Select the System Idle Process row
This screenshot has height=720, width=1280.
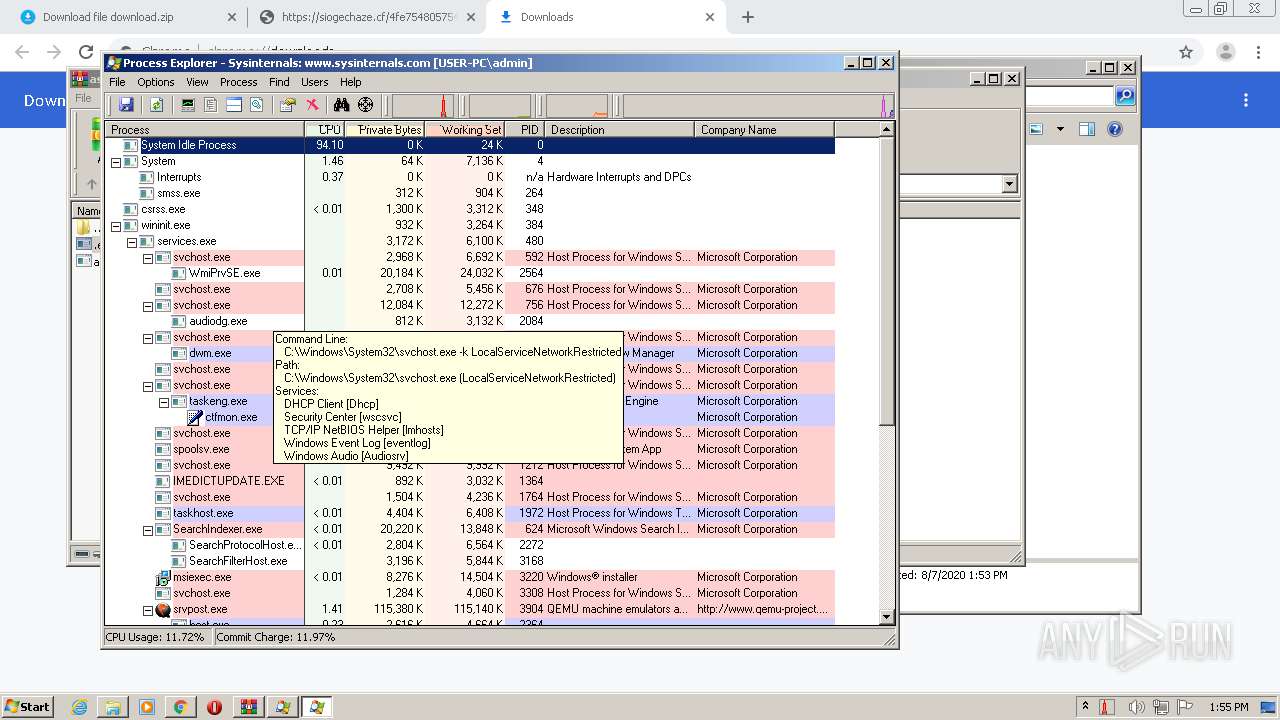coord(470,145)
